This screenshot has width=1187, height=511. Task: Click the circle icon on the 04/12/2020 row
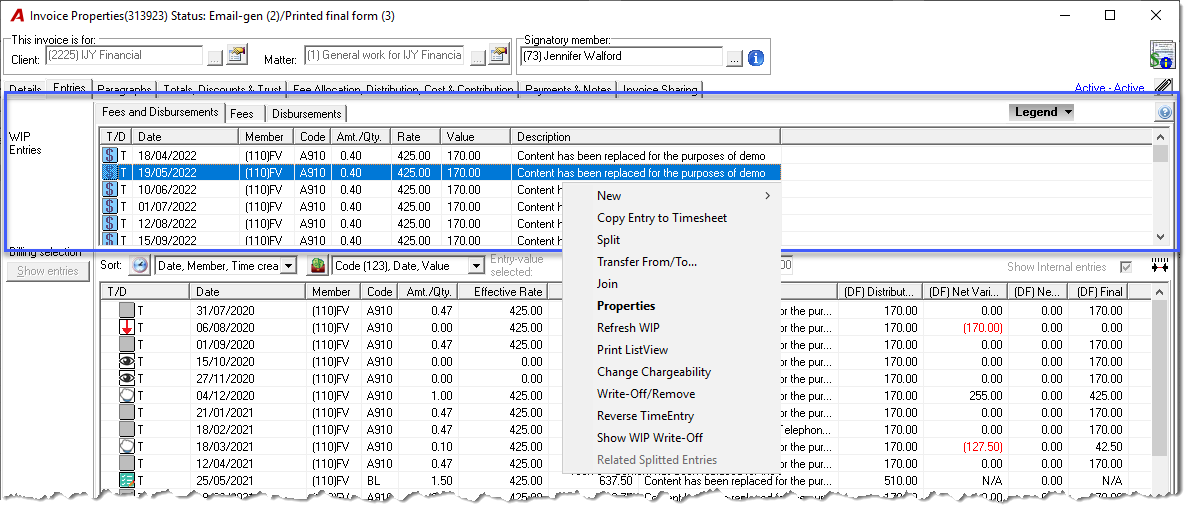click(127, 395)
